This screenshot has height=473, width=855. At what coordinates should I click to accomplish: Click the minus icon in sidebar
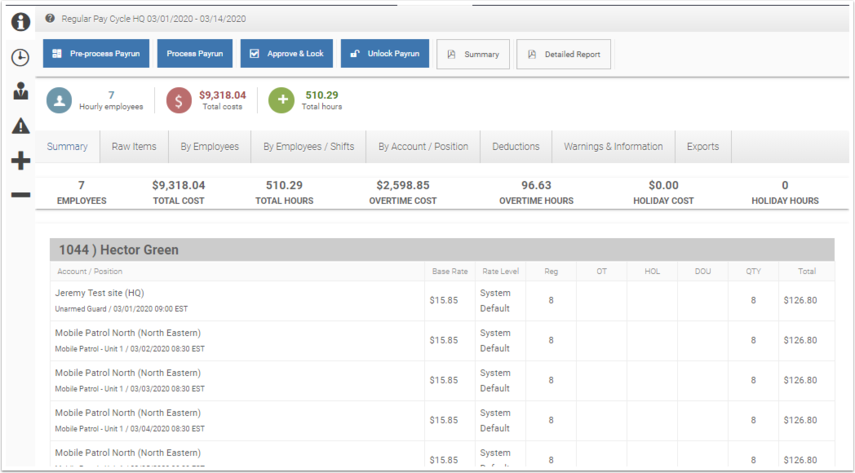click(x=21, y=195)
